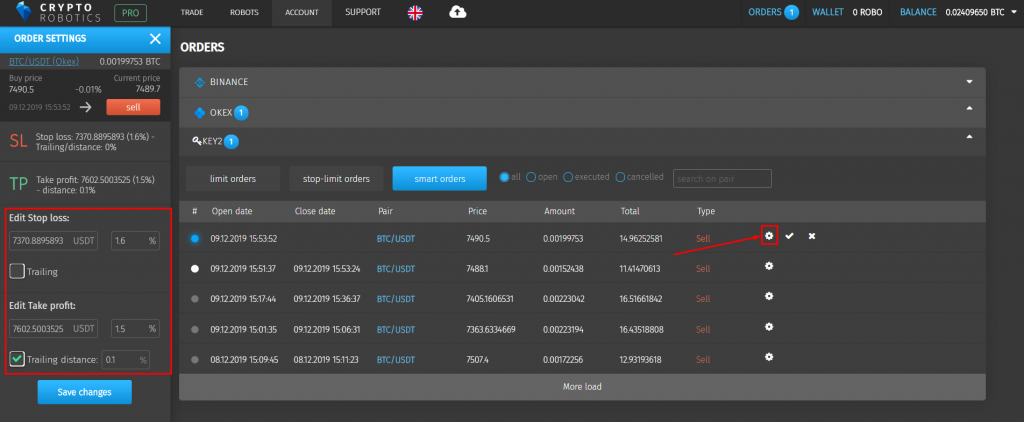Confirm the 15:53:52 order with checkmark
Image resolution: width=1024 pixels, height=422 pixels.
(x=790, y=236)
